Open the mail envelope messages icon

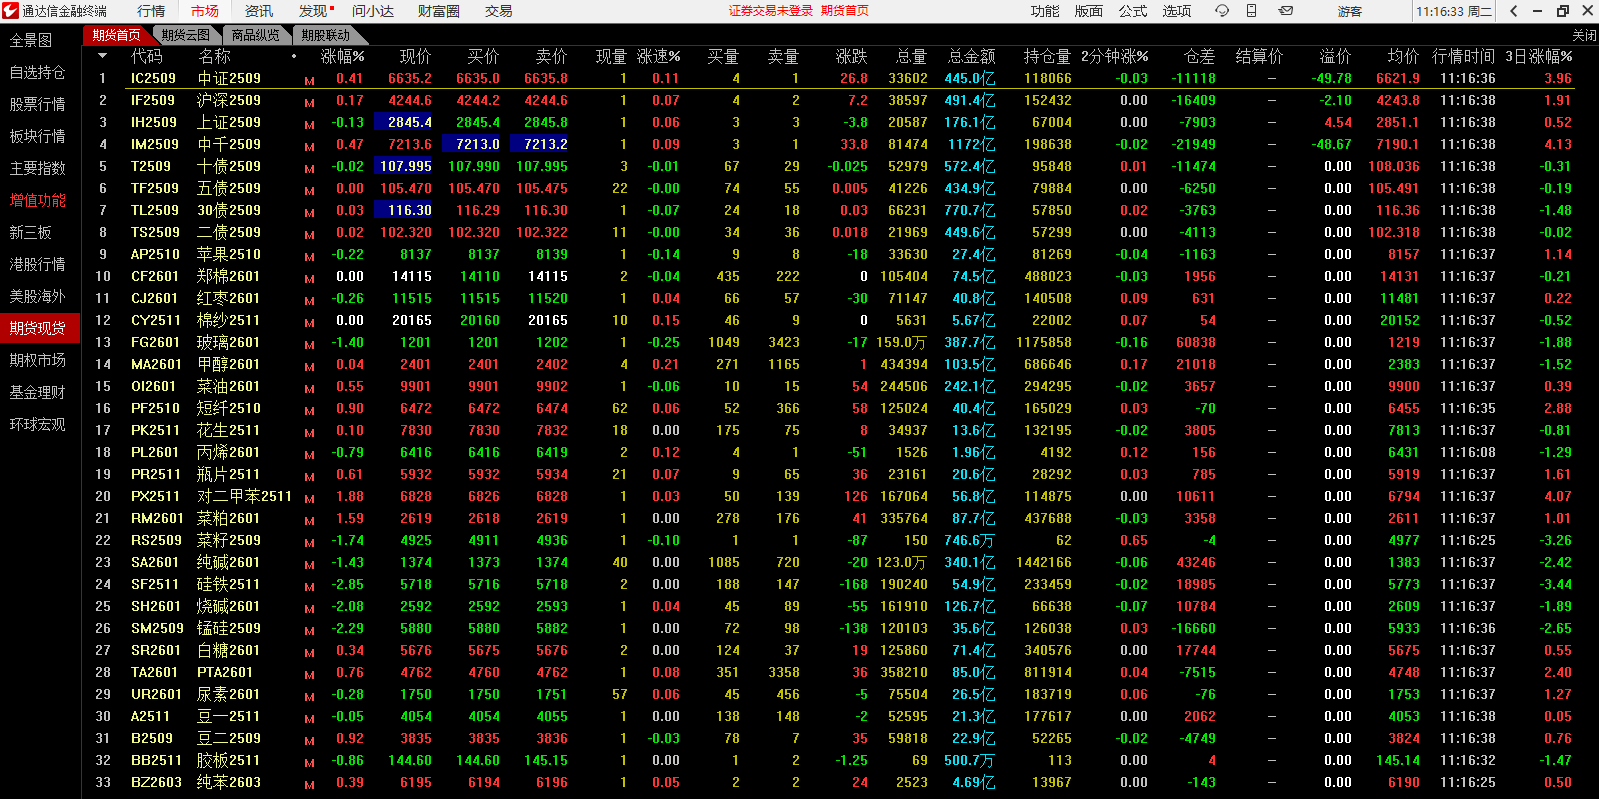[x=1286, y=11]
